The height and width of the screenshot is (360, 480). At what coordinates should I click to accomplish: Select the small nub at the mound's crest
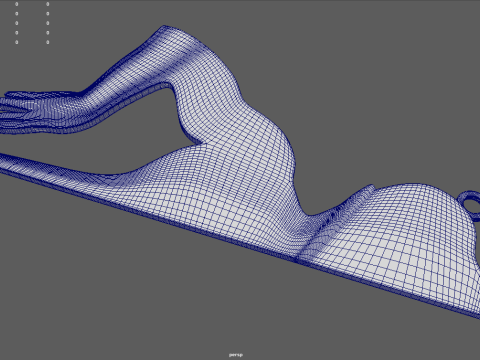[x=371, y=189]
